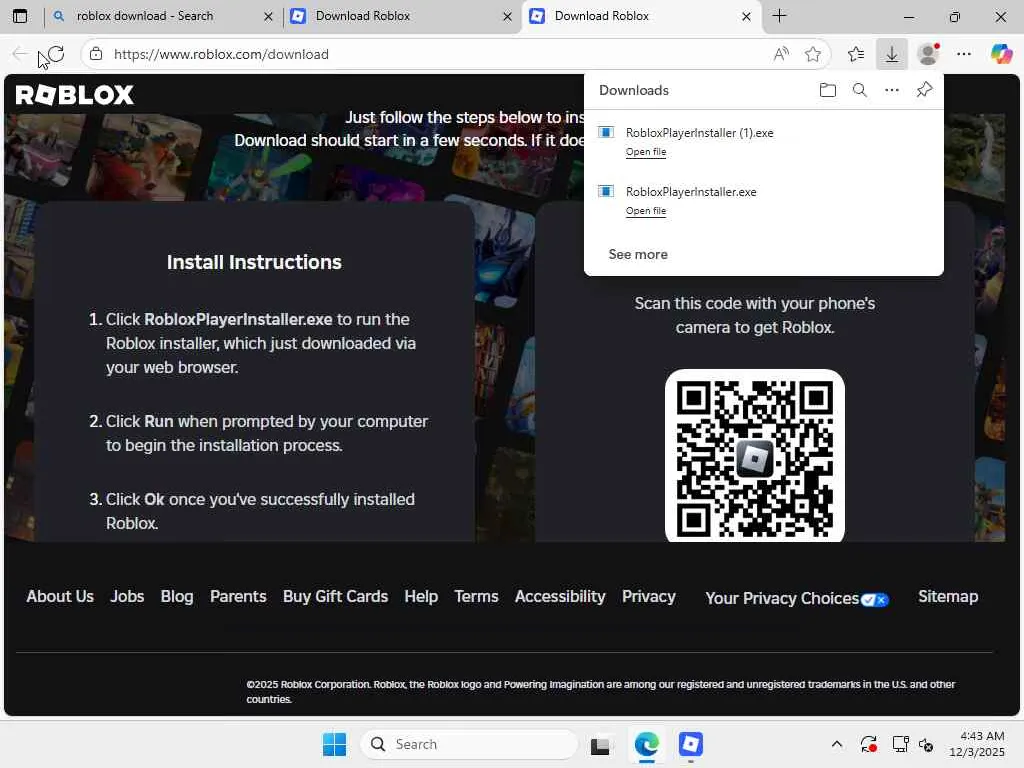Click the taskbar Search box
The width and height of the screenshot is (1024, 768).
point(469,744)
